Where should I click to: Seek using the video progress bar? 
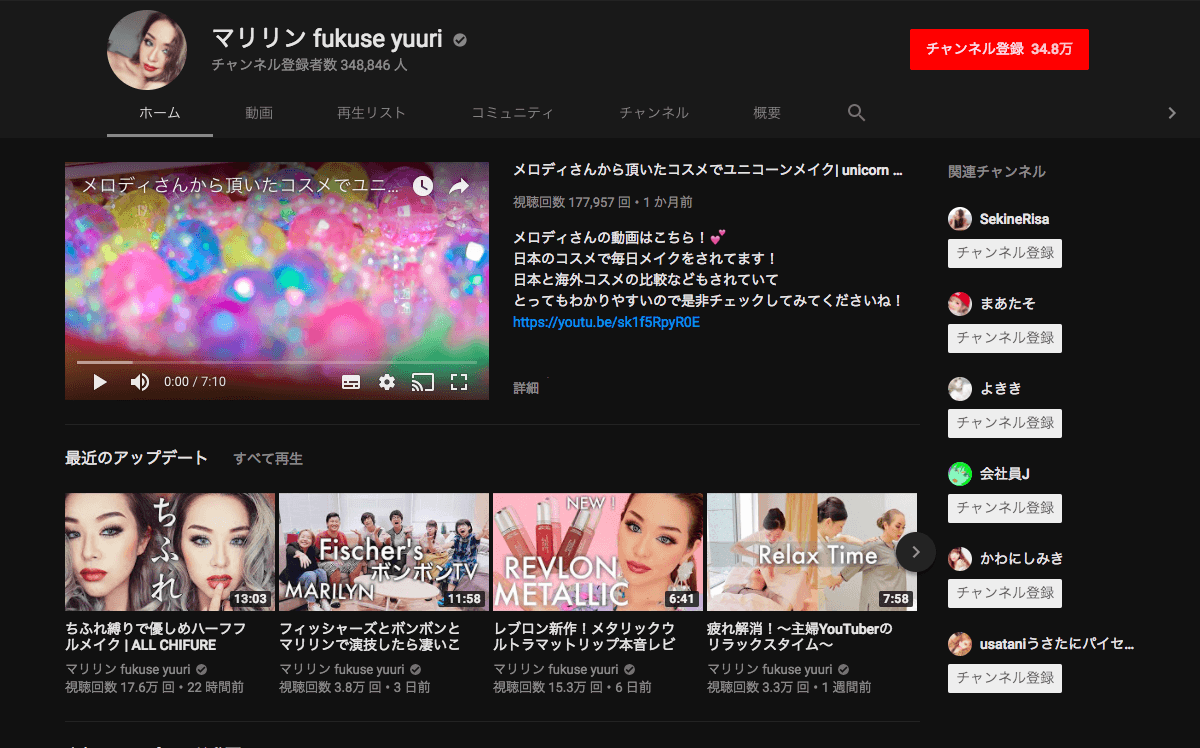tap(277, 362)
